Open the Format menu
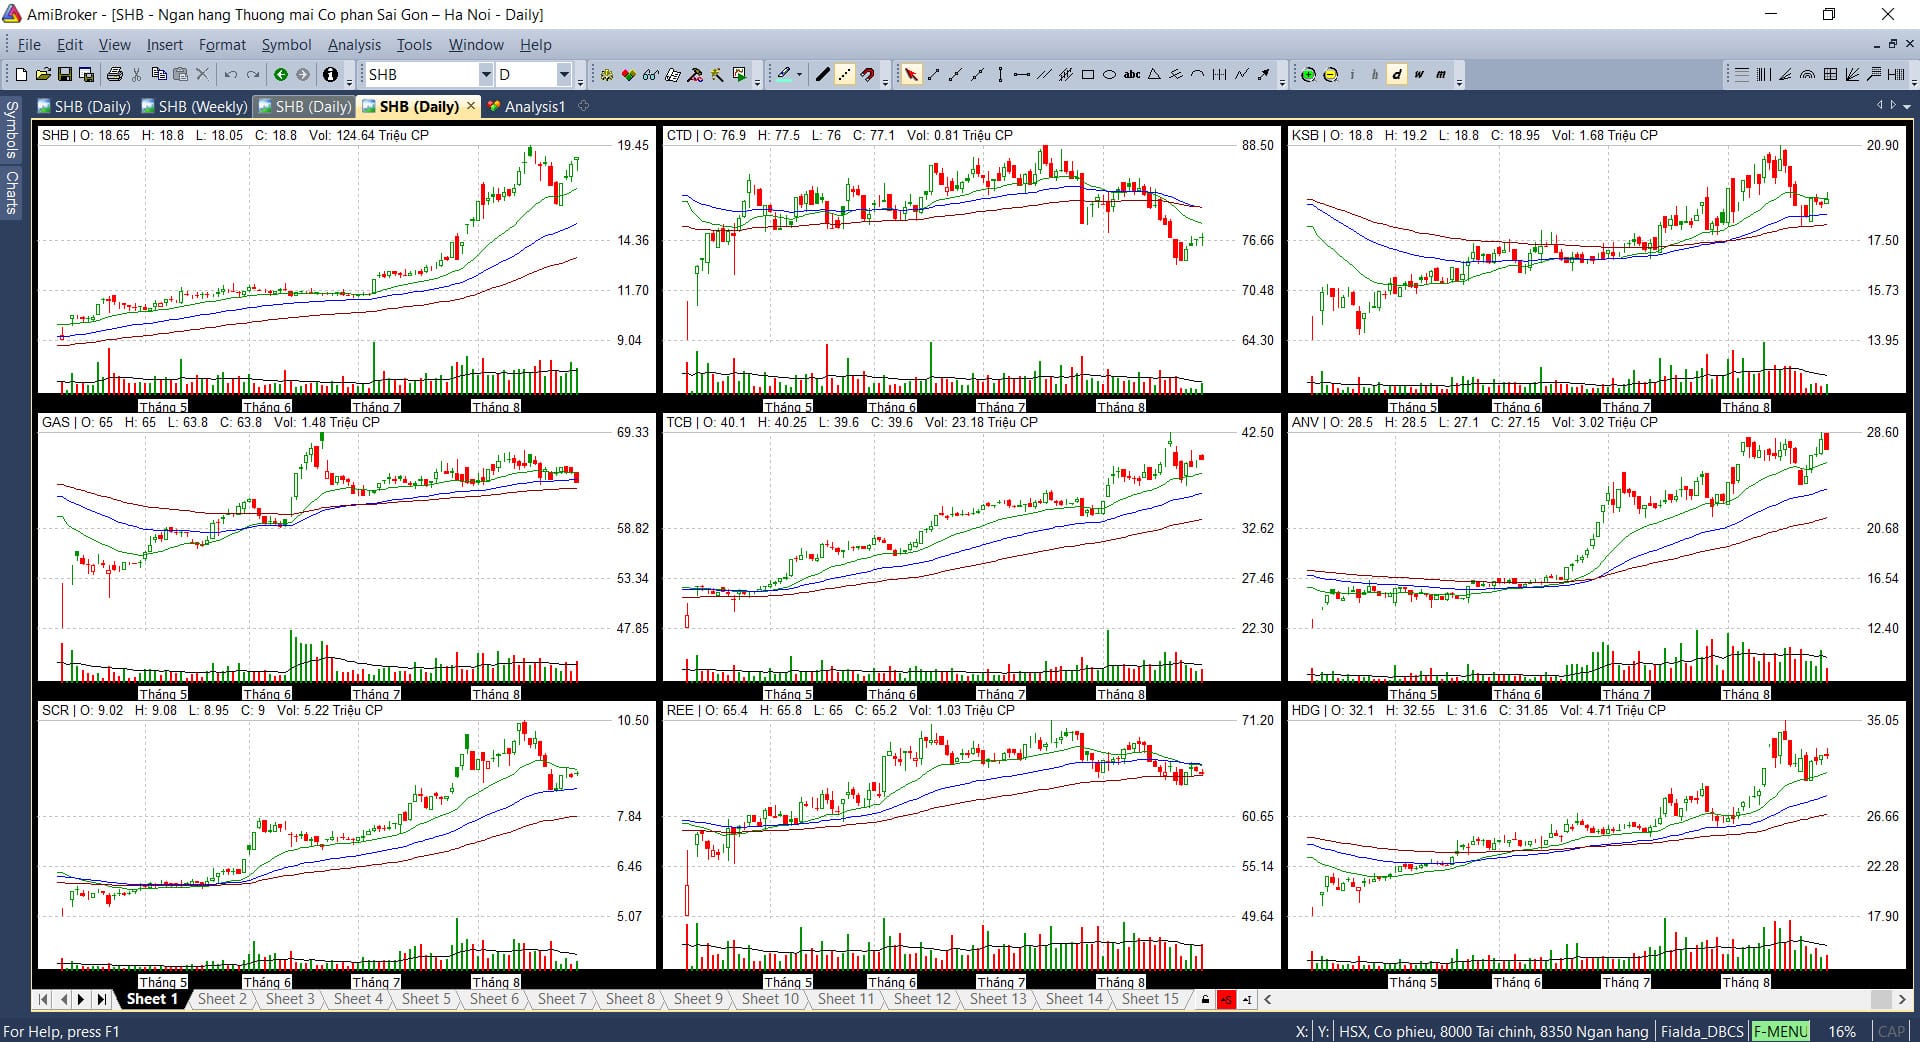Image resolution: width=1920 pixels, height=1042 pixels. pos(222,45)
